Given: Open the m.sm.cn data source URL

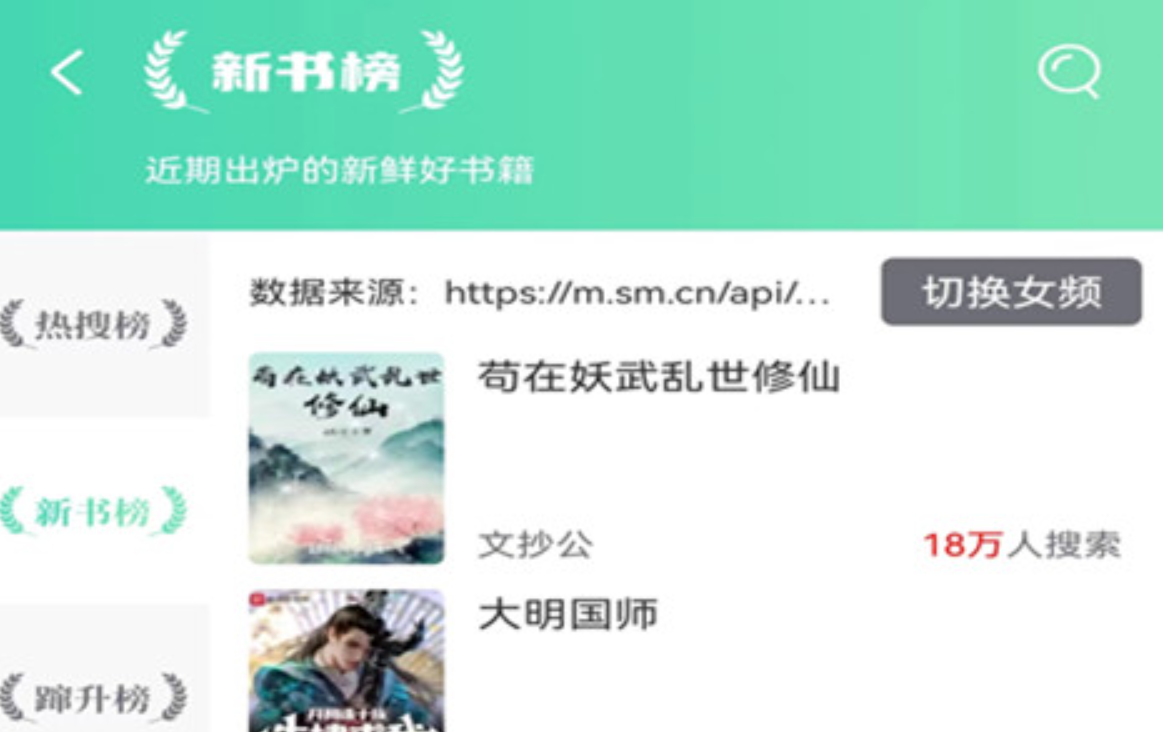Looking at the screenshot, I should coord(636,293).
